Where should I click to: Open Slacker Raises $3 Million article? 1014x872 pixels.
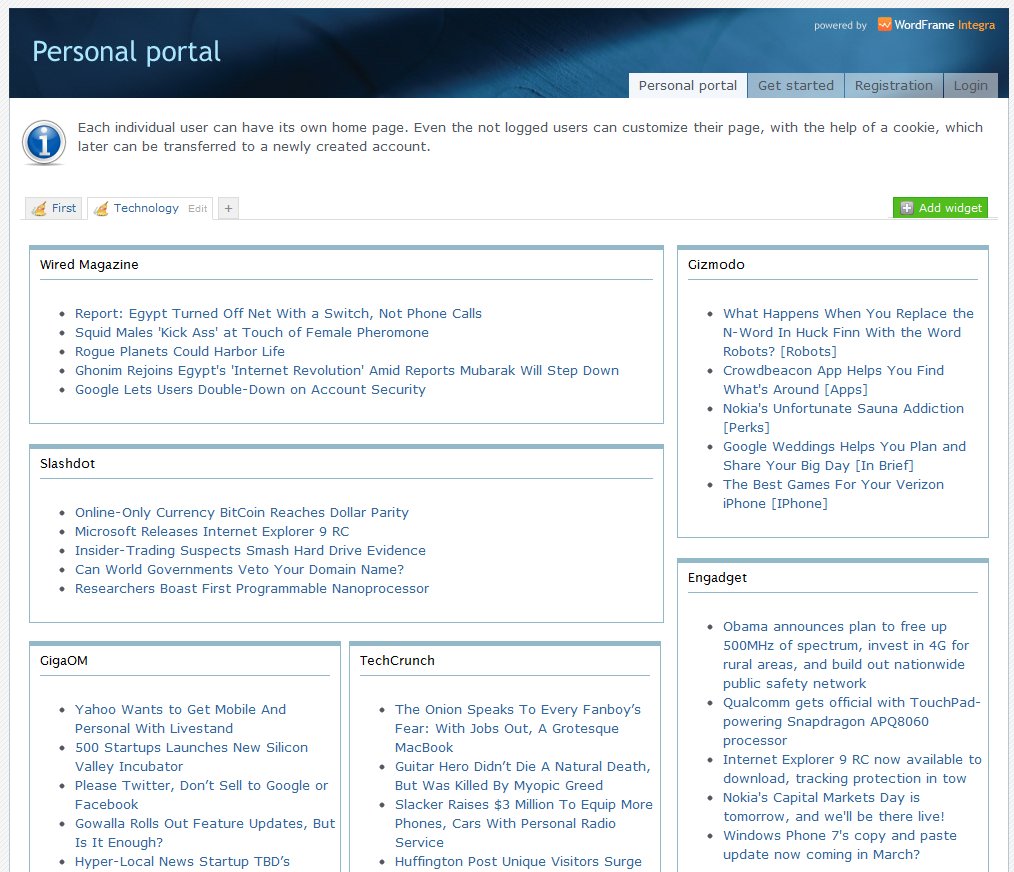524,823
